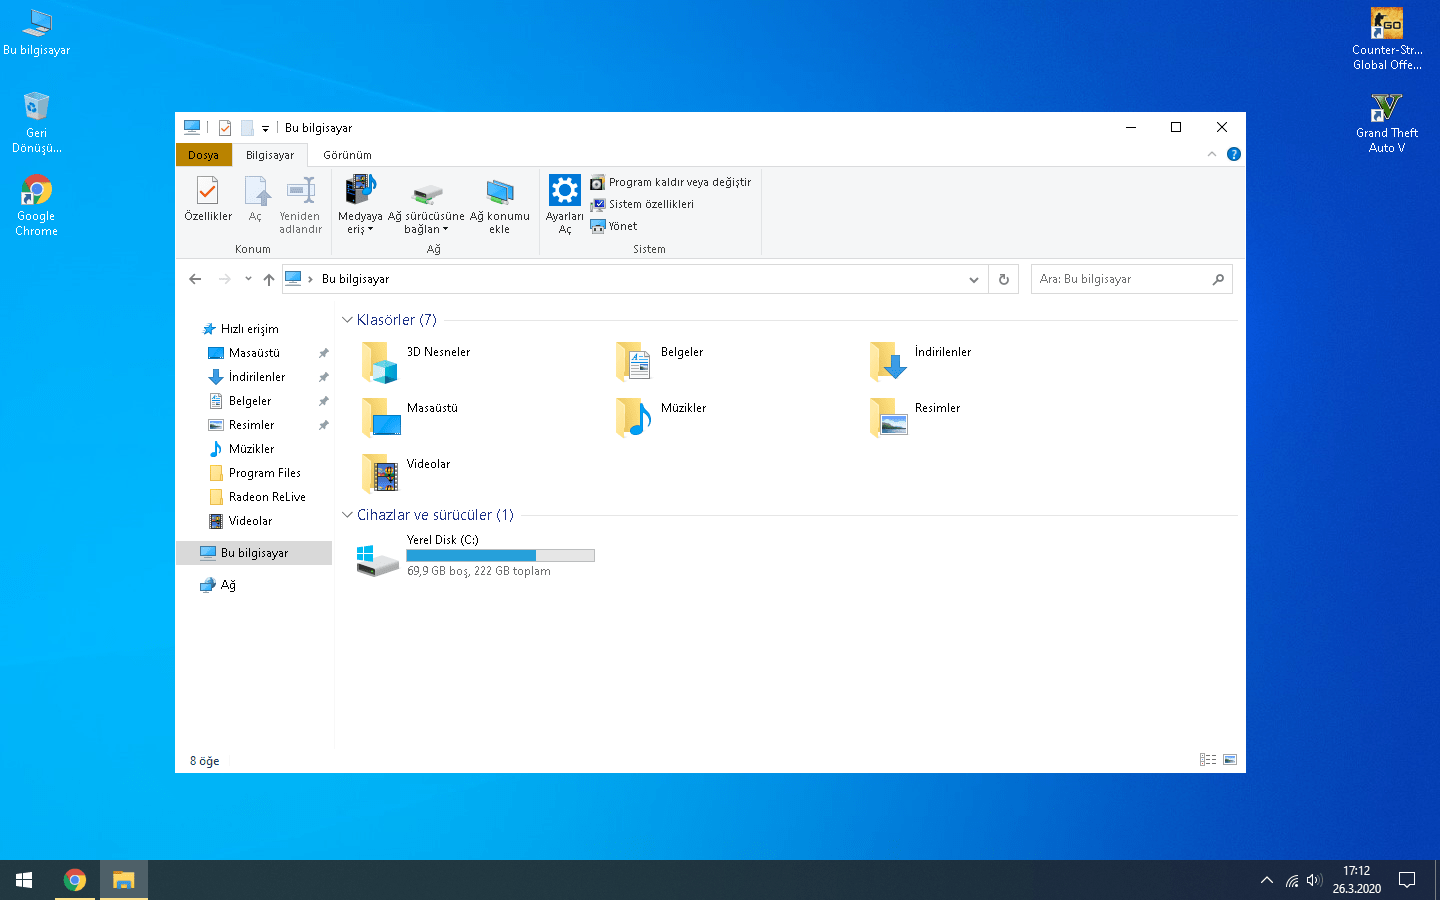Click the Ara: Bu bilgisayar search box

coord(1131,279)
